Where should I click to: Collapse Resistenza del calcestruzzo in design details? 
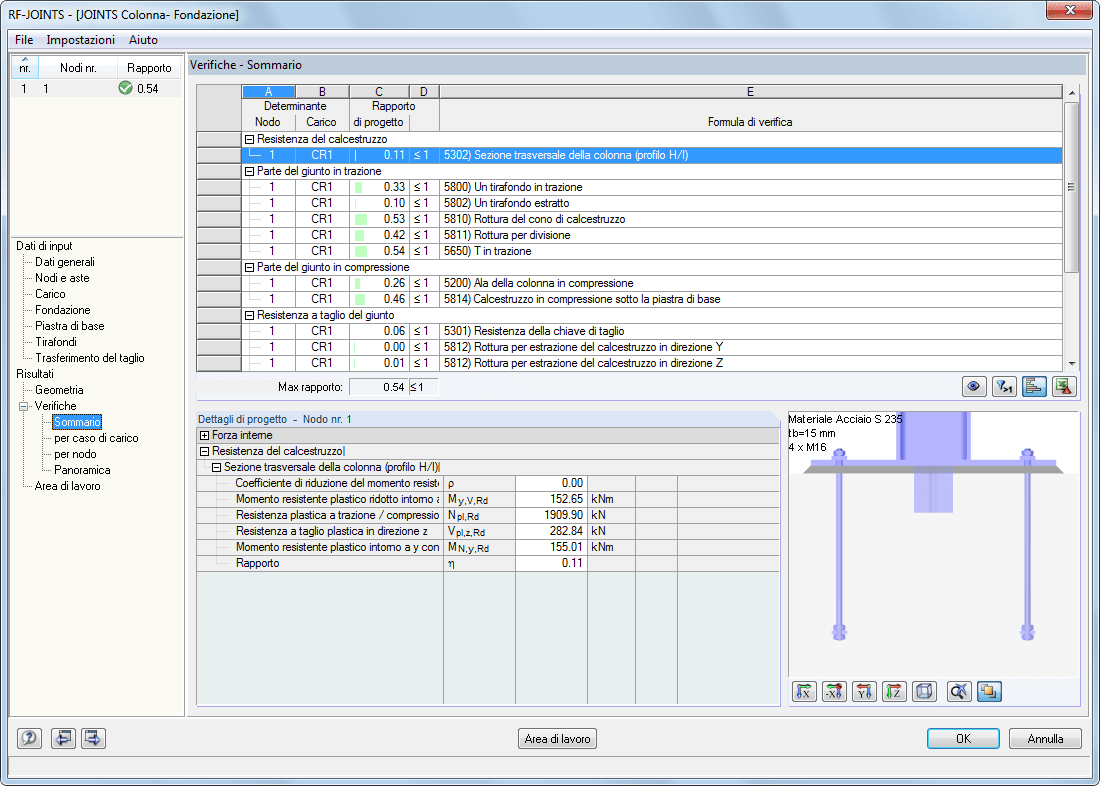pyautogui.click(x=205, y=452)
